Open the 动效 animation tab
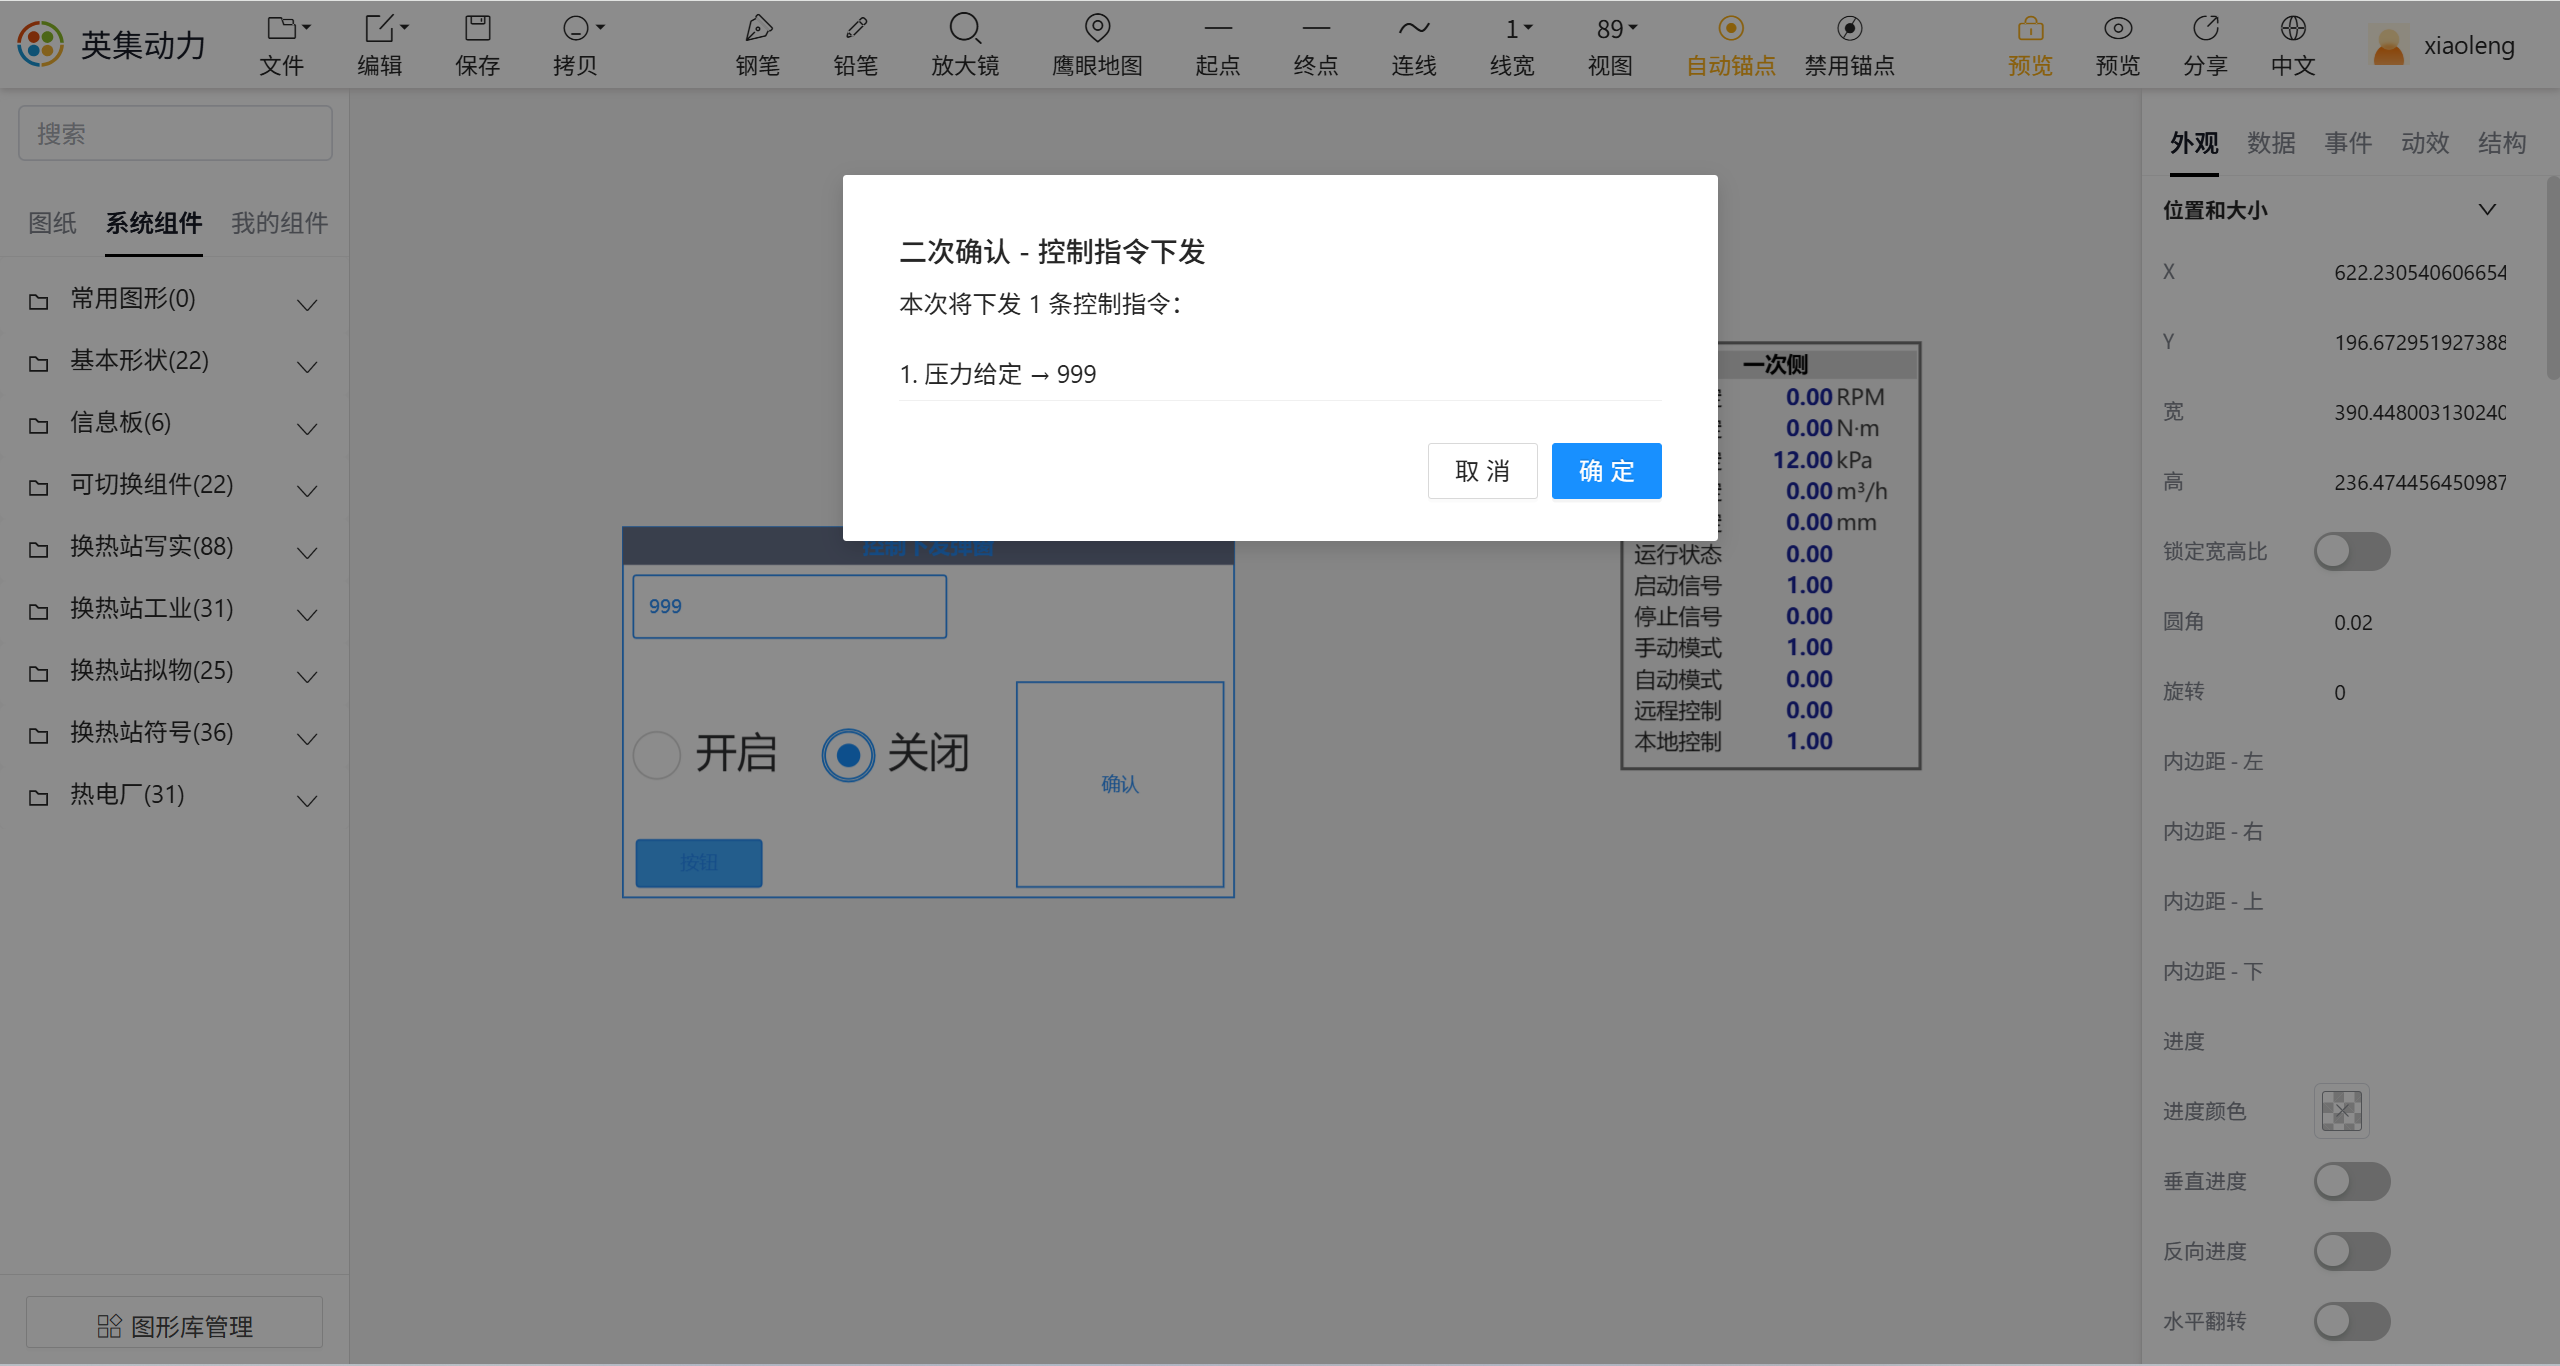The image size is (2560, 1366). (x=2425, y=143)
